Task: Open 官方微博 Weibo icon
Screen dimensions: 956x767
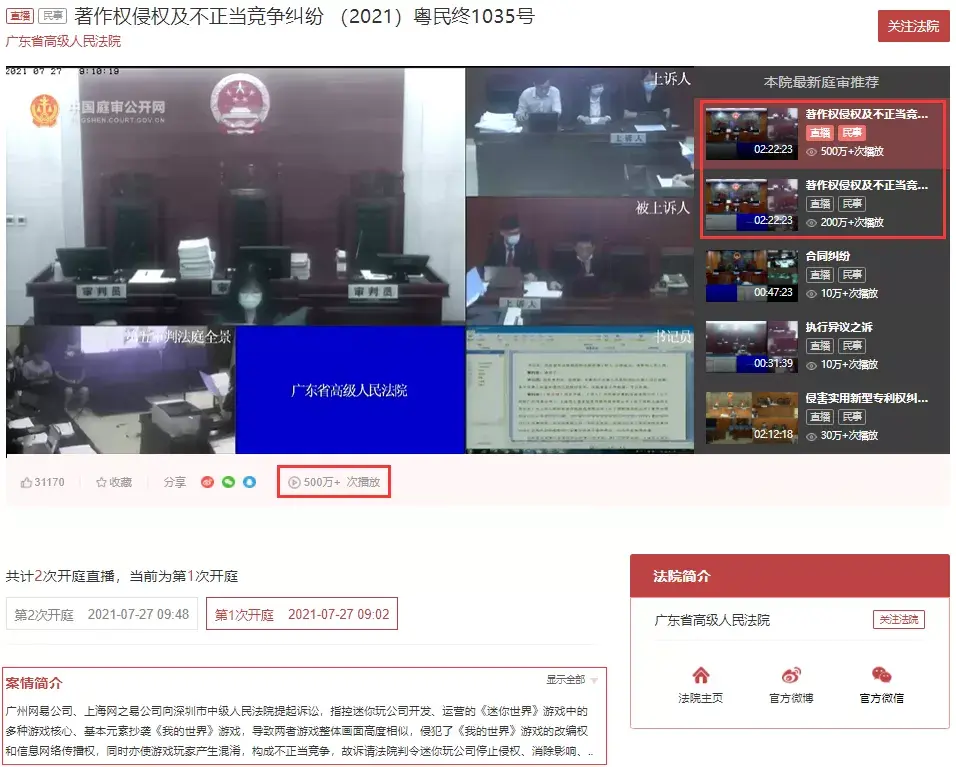Action: click(791, 675)
